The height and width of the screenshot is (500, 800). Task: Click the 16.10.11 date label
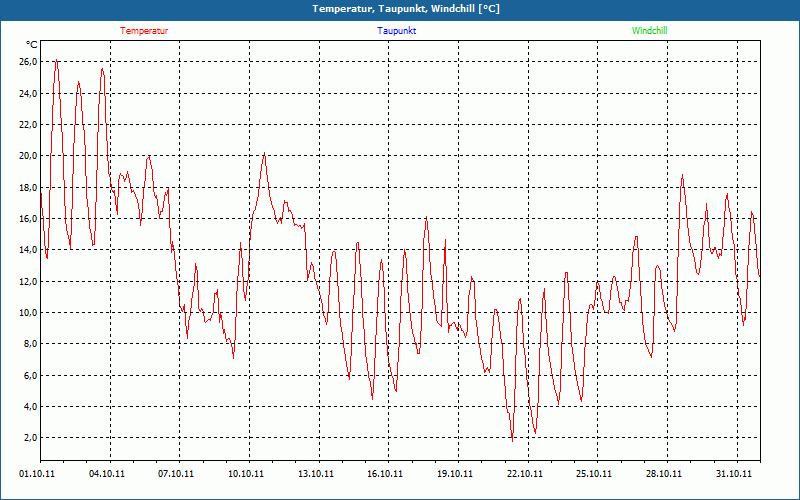tap(385, 473)
